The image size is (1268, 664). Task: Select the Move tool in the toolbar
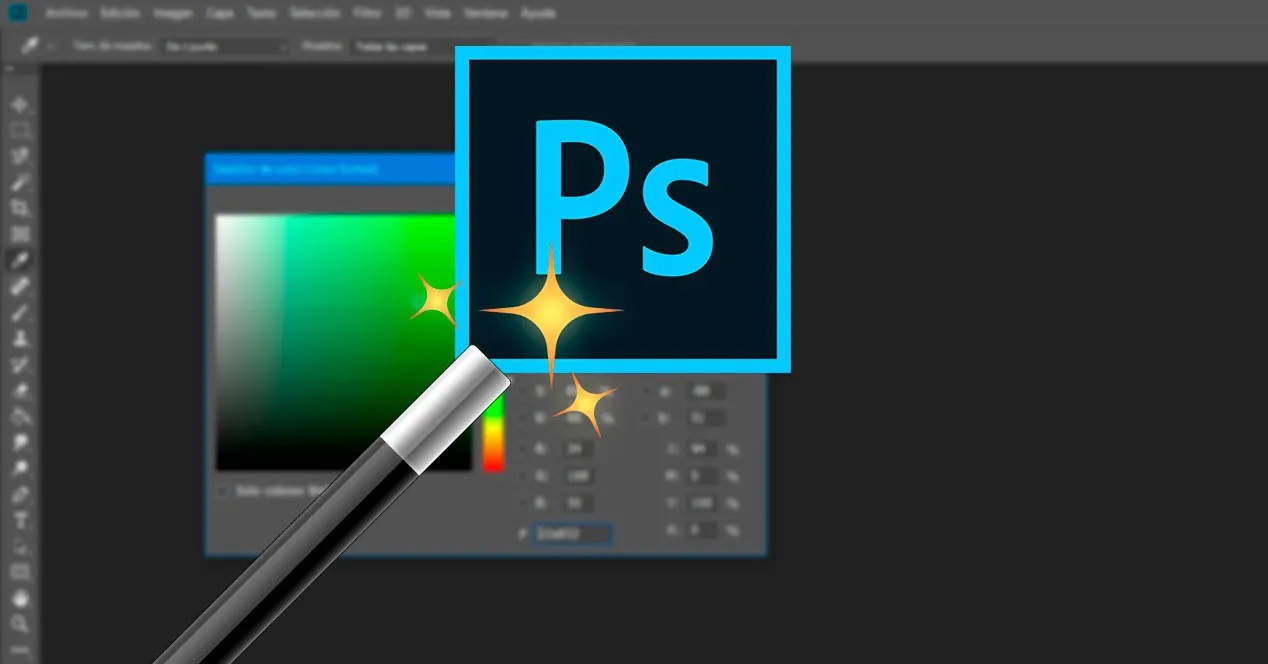coord(20,104)
